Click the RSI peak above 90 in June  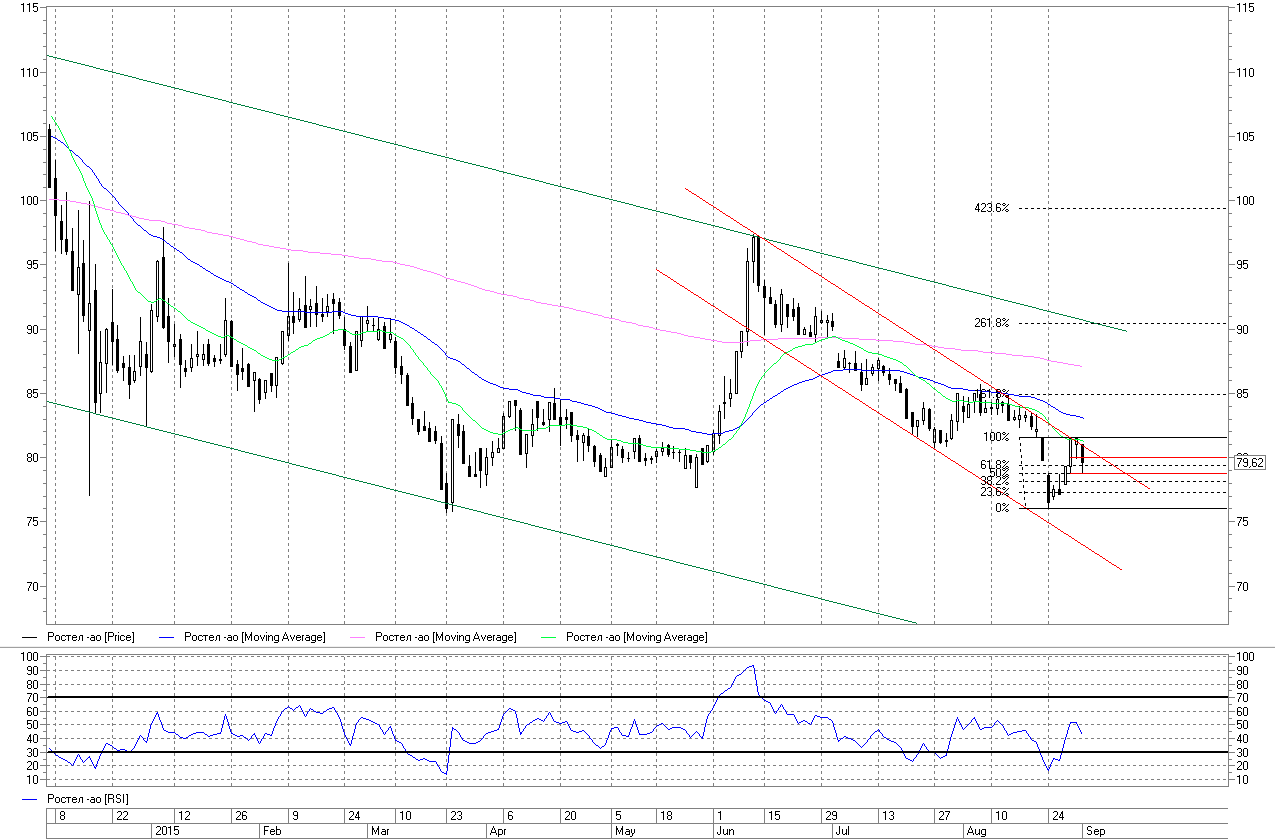click(751, 666)
